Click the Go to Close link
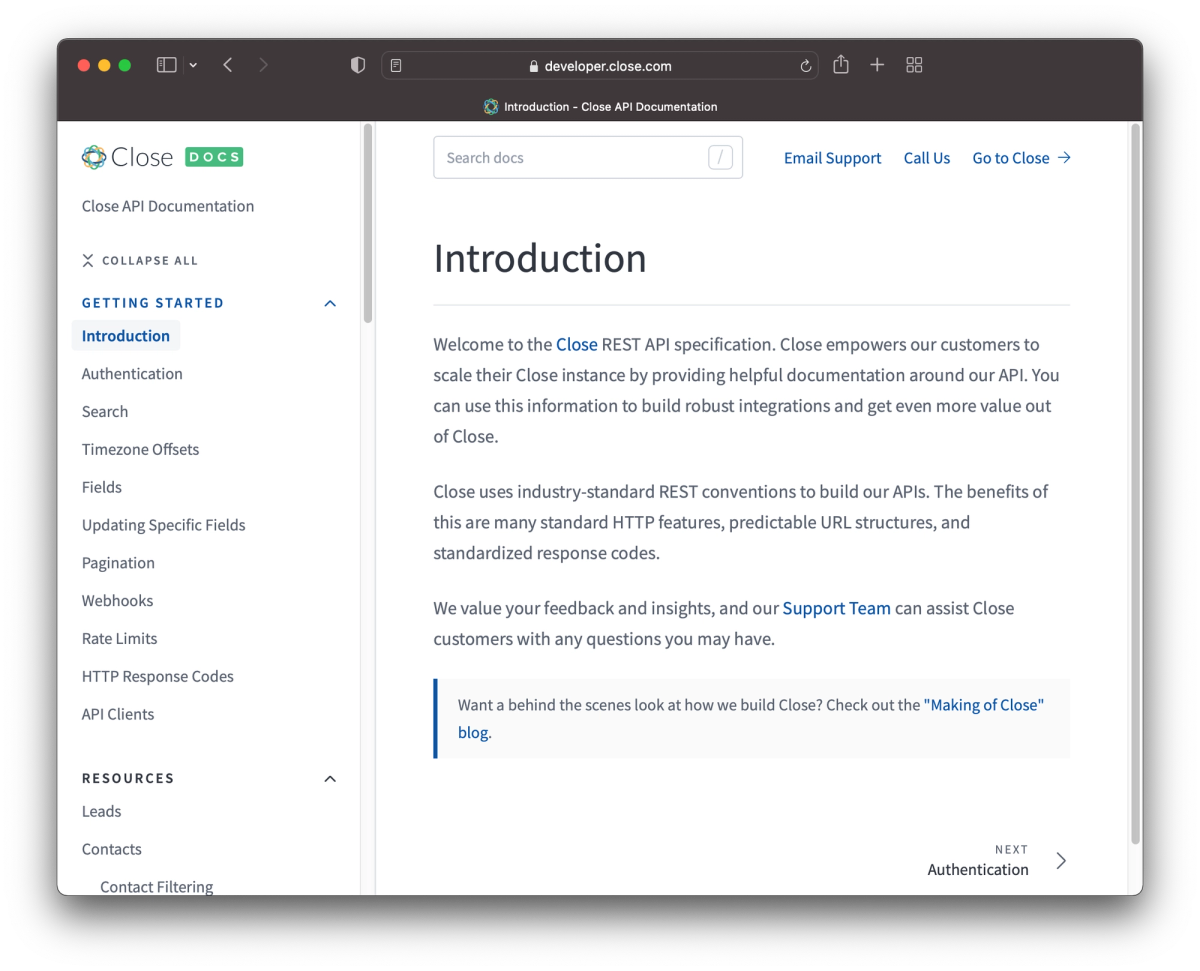 click(x=1022, y=158)
